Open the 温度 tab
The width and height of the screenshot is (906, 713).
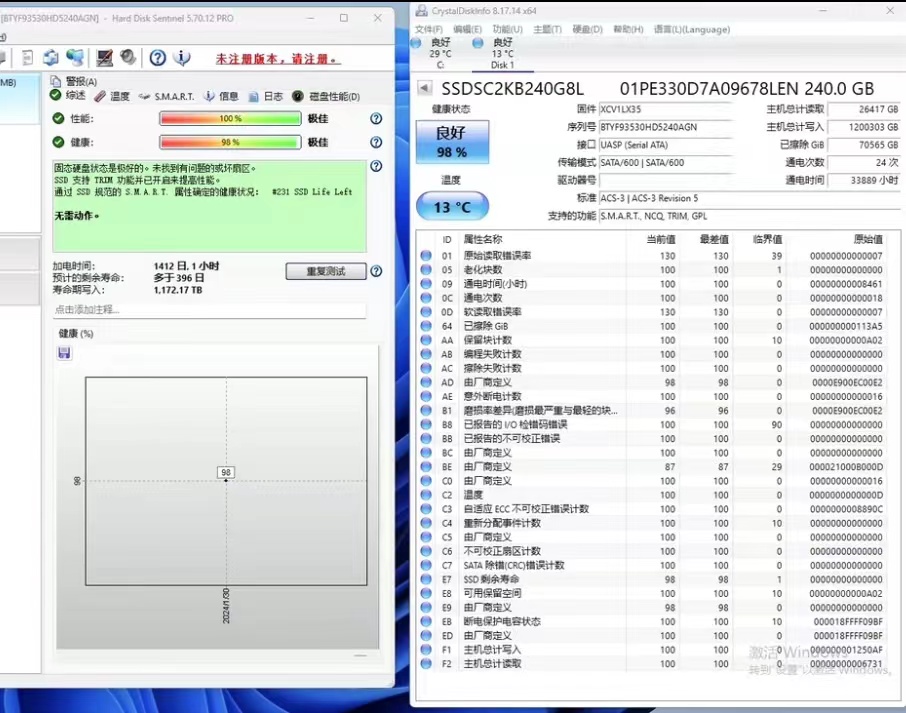tap(112, 97)
